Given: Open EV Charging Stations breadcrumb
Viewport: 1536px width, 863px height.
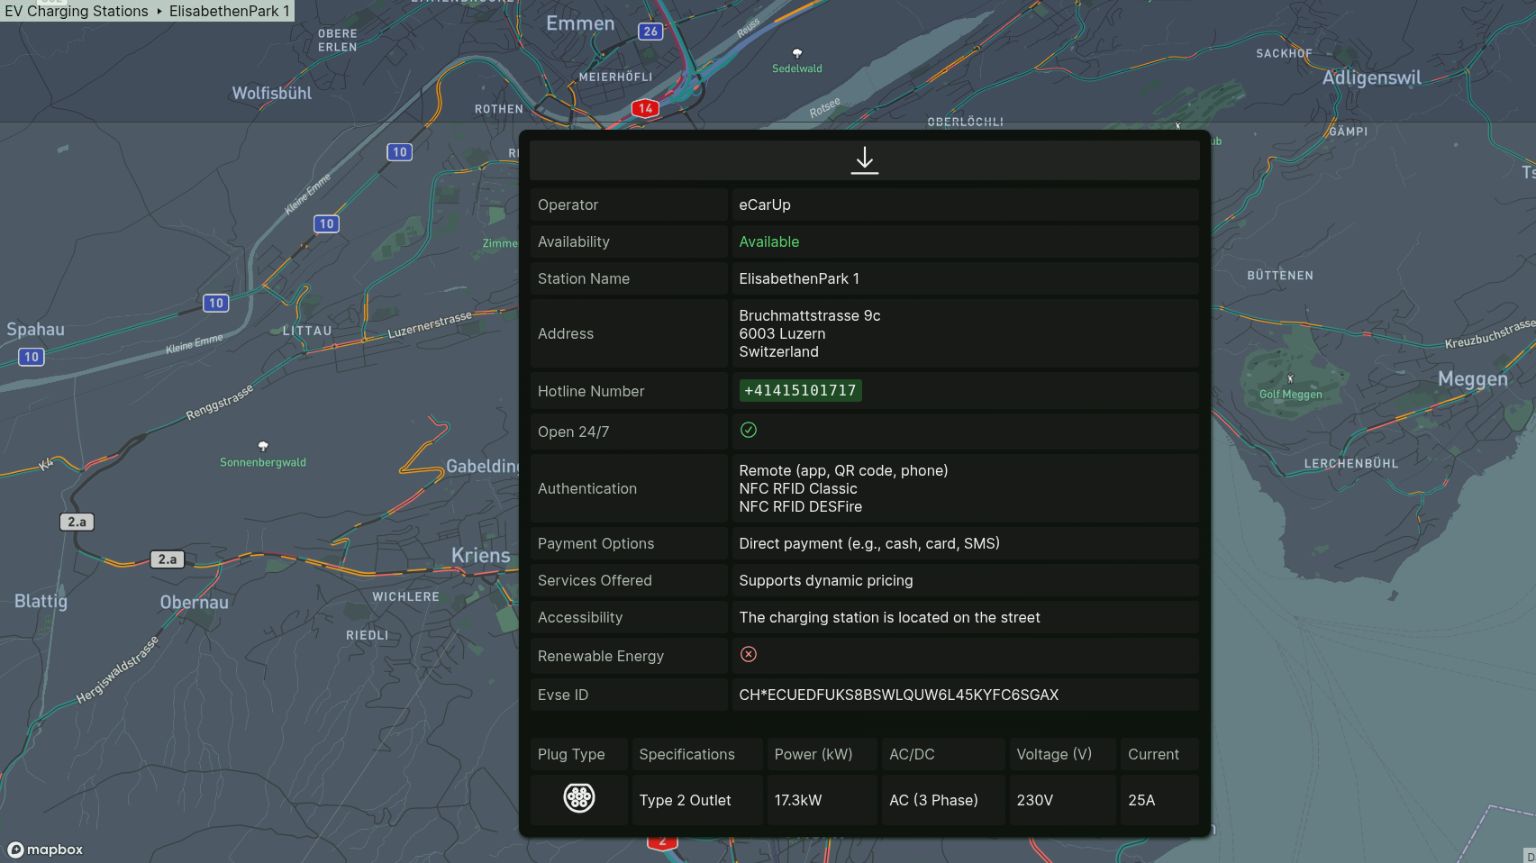Looking at the screenshot, I should (76, 11).
